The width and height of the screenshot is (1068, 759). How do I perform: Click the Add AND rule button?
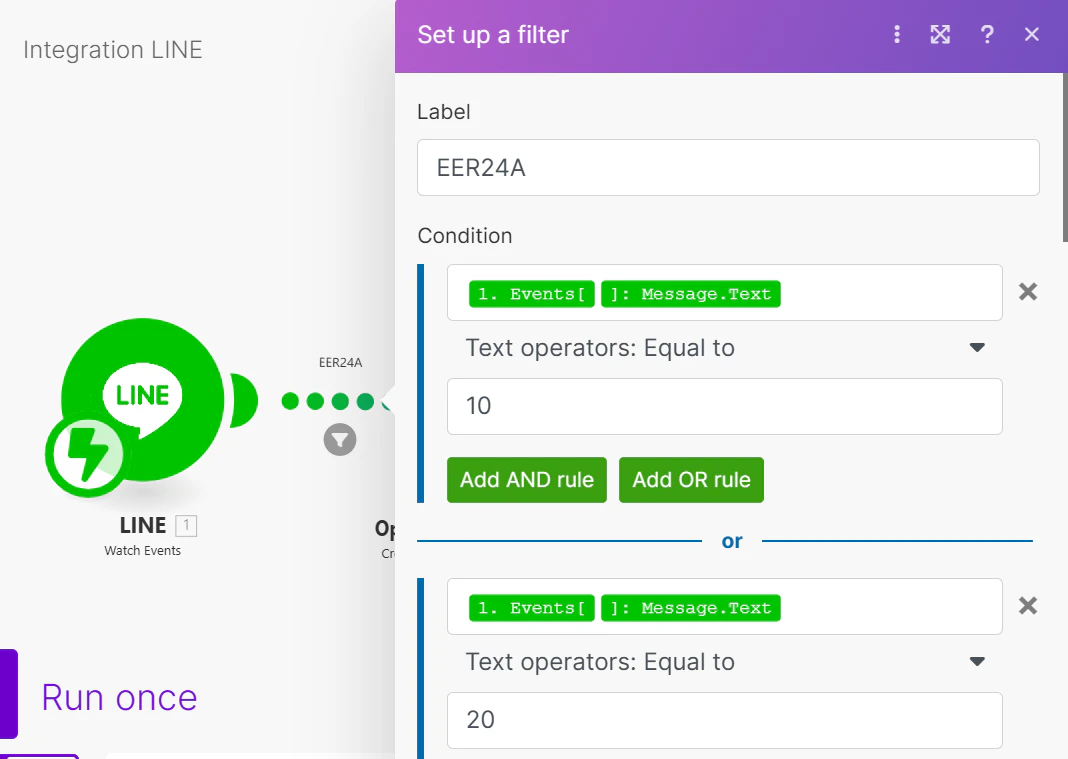coord(527,480)
